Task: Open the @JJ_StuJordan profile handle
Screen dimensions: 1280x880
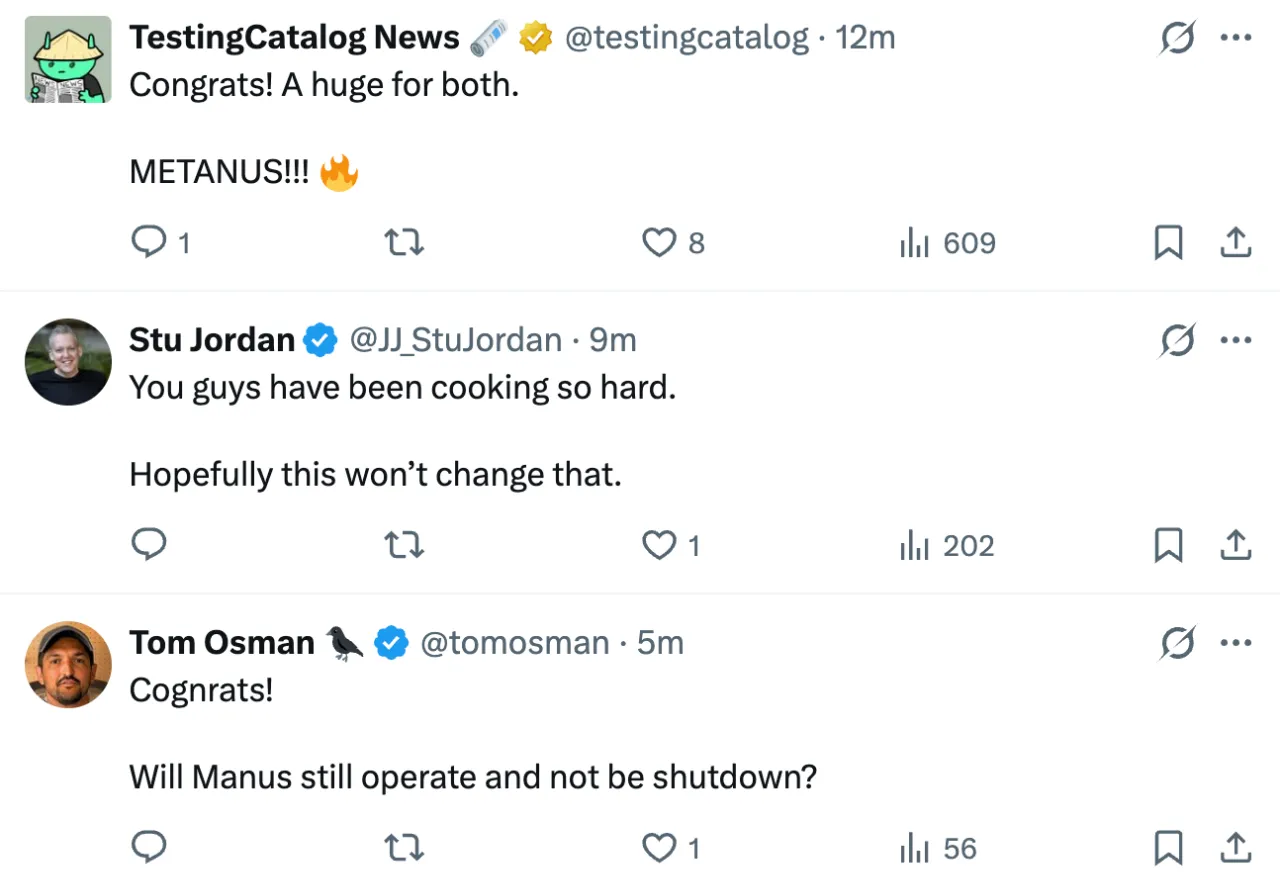Action: (x=455, y=341)
